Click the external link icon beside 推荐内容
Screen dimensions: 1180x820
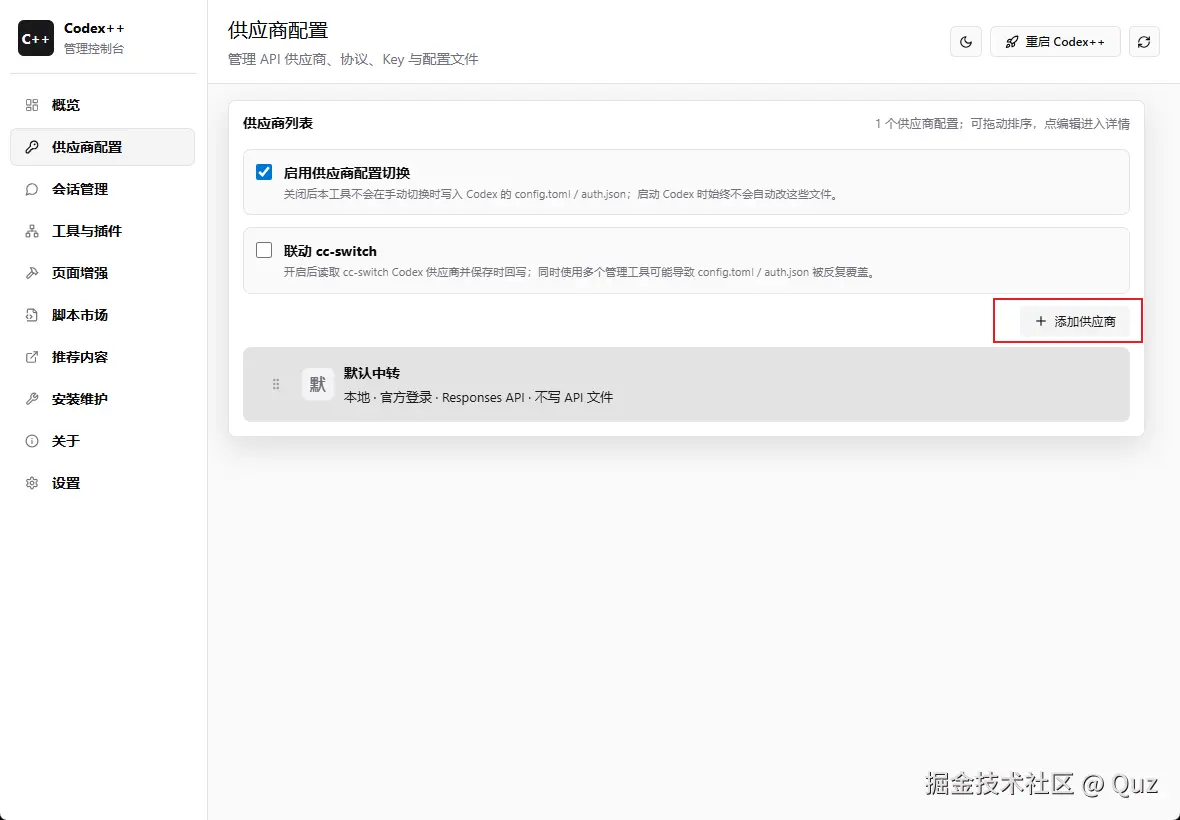pos(32,357)
